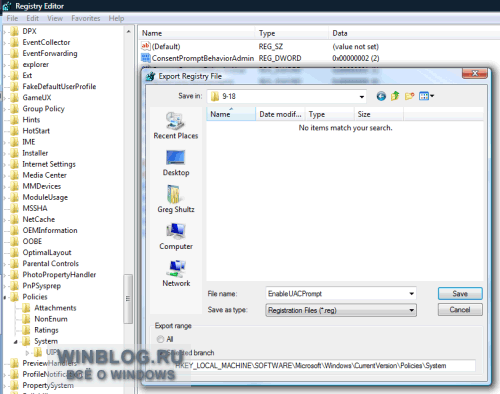Open the Edit menu
500x394 pixels.
point(33,18)
